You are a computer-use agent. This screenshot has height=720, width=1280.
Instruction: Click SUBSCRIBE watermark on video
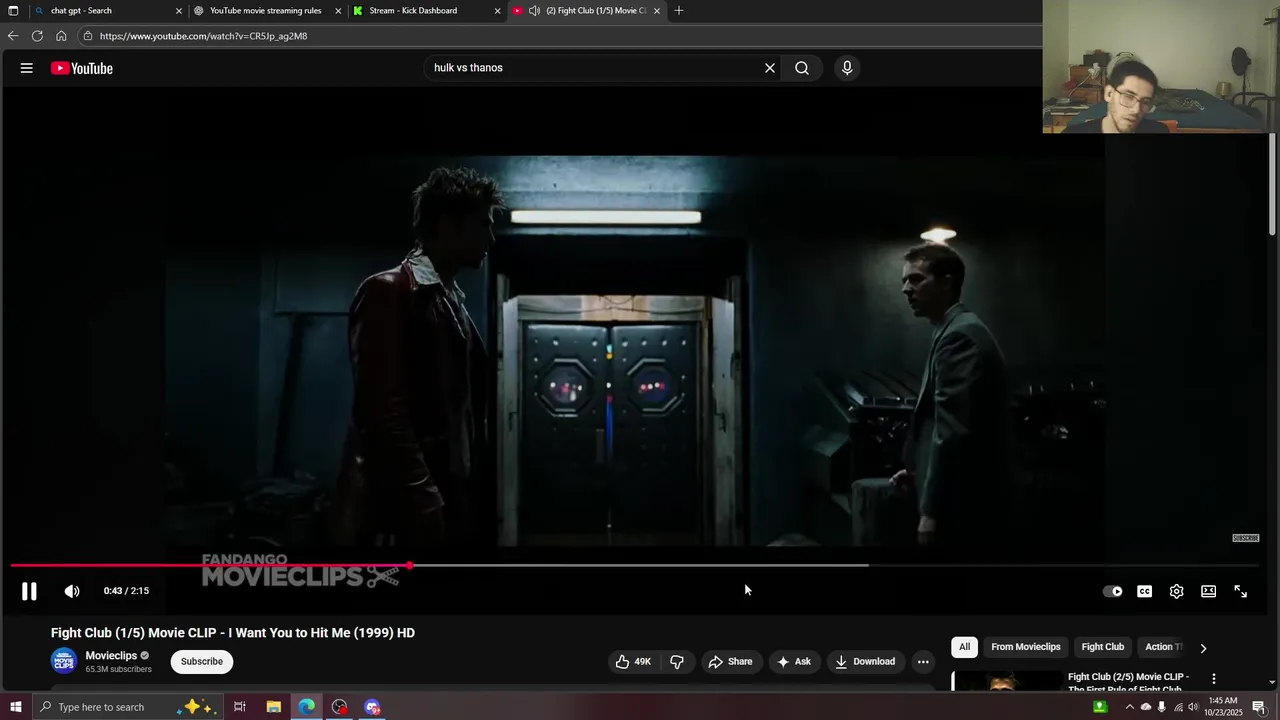1246,538
